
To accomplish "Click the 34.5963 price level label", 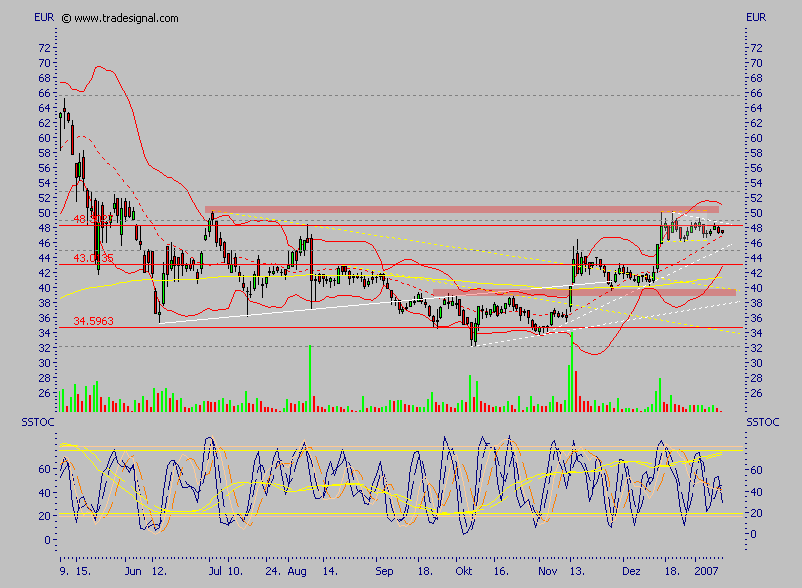I will [92, 321].
